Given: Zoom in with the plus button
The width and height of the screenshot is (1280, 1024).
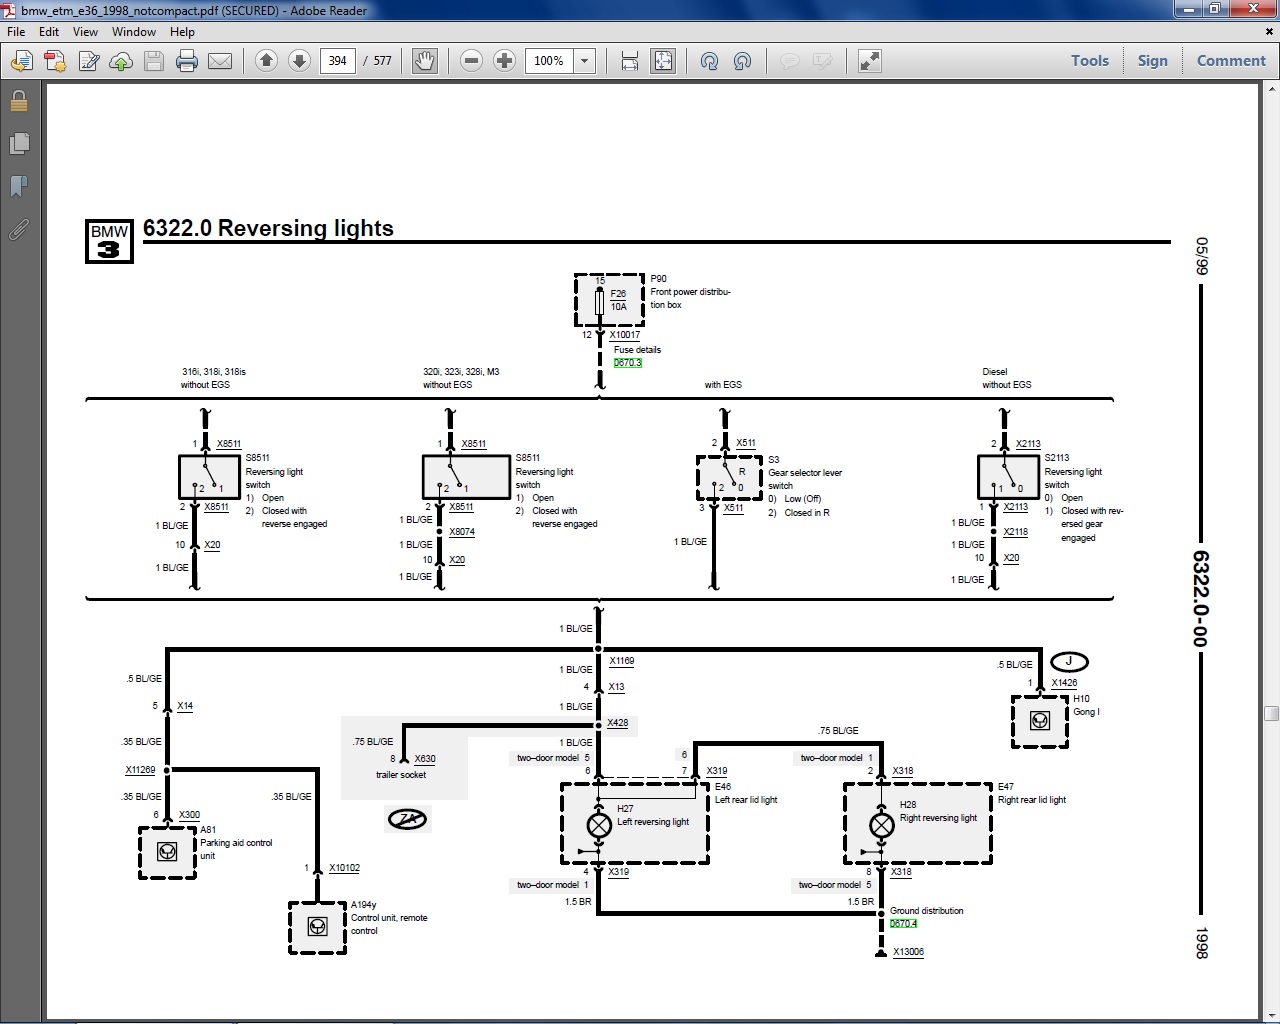Looking at the screenshot, I should click(505, 61).
